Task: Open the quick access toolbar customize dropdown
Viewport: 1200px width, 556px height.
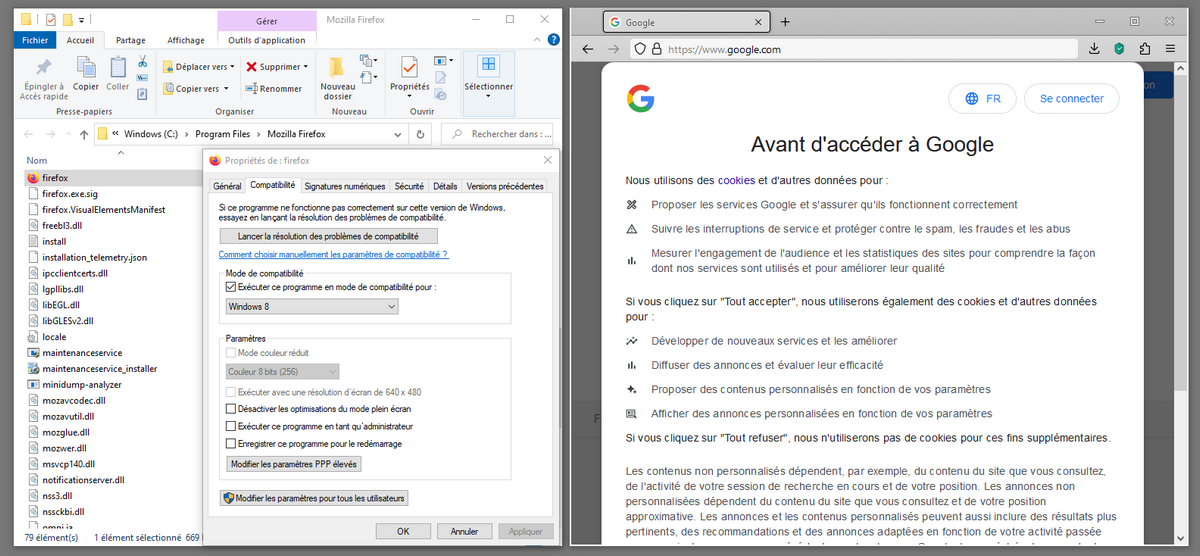Action: pyautogui.click(x=80, y=19)
